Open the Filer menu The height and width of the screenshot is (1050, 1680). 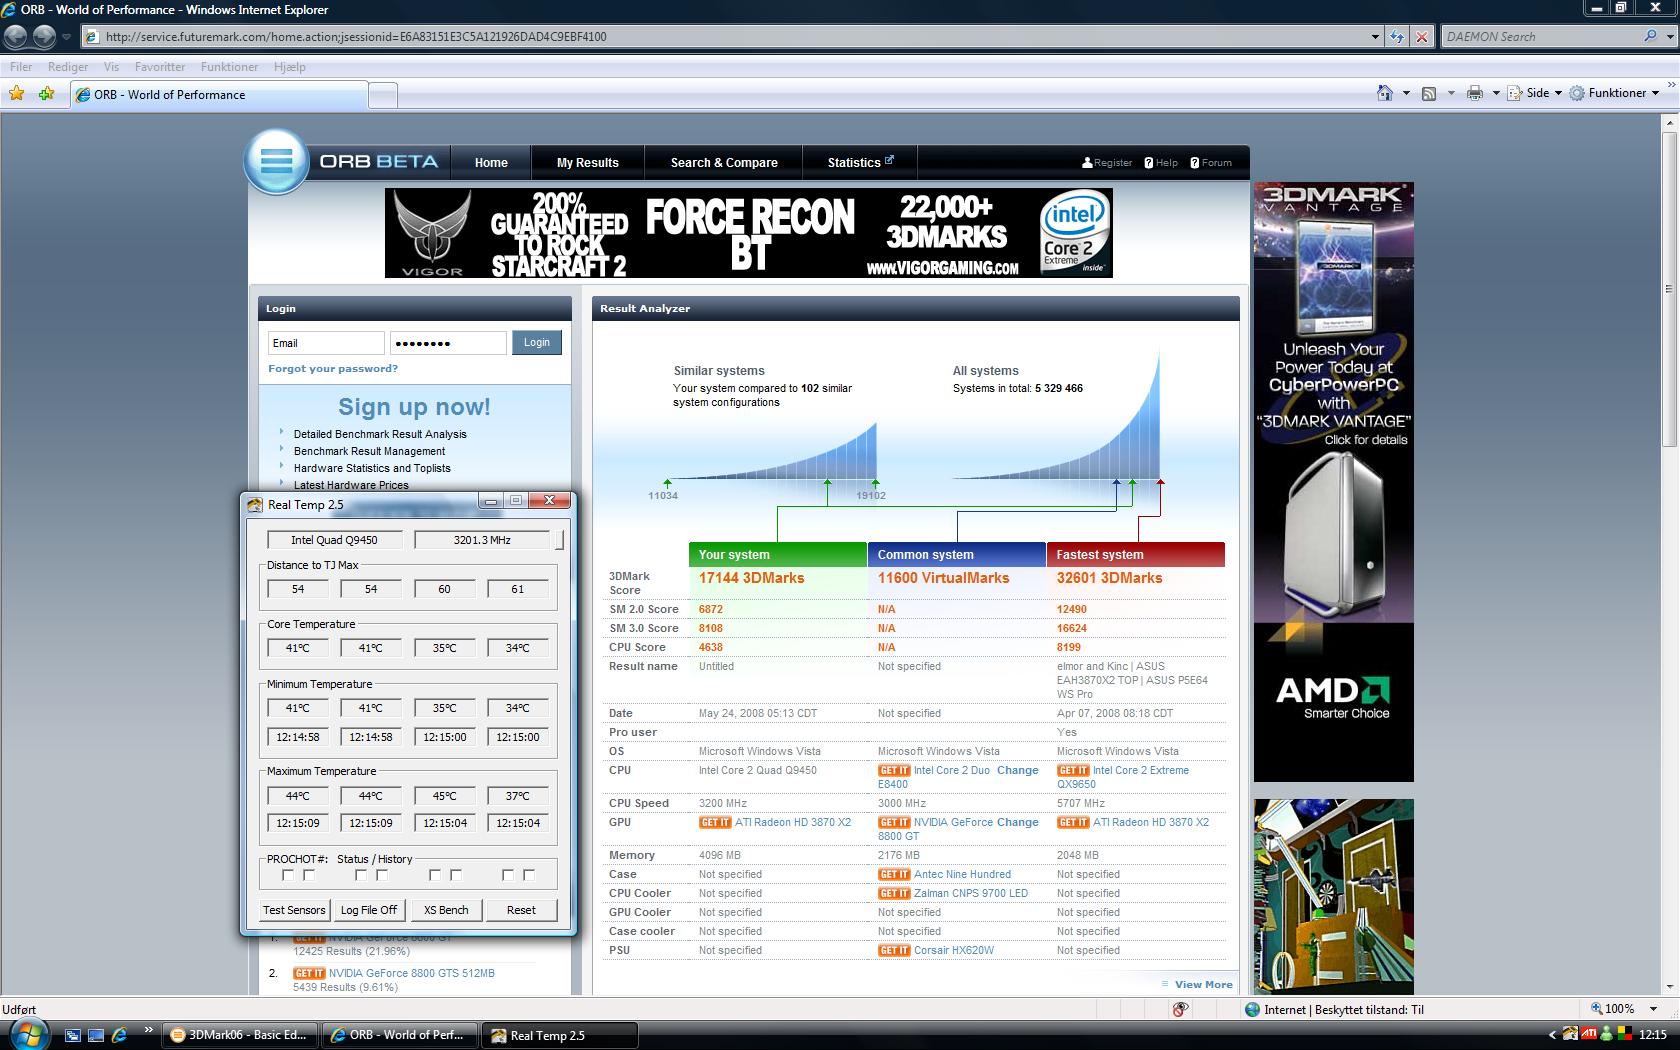tap(20, 66)
